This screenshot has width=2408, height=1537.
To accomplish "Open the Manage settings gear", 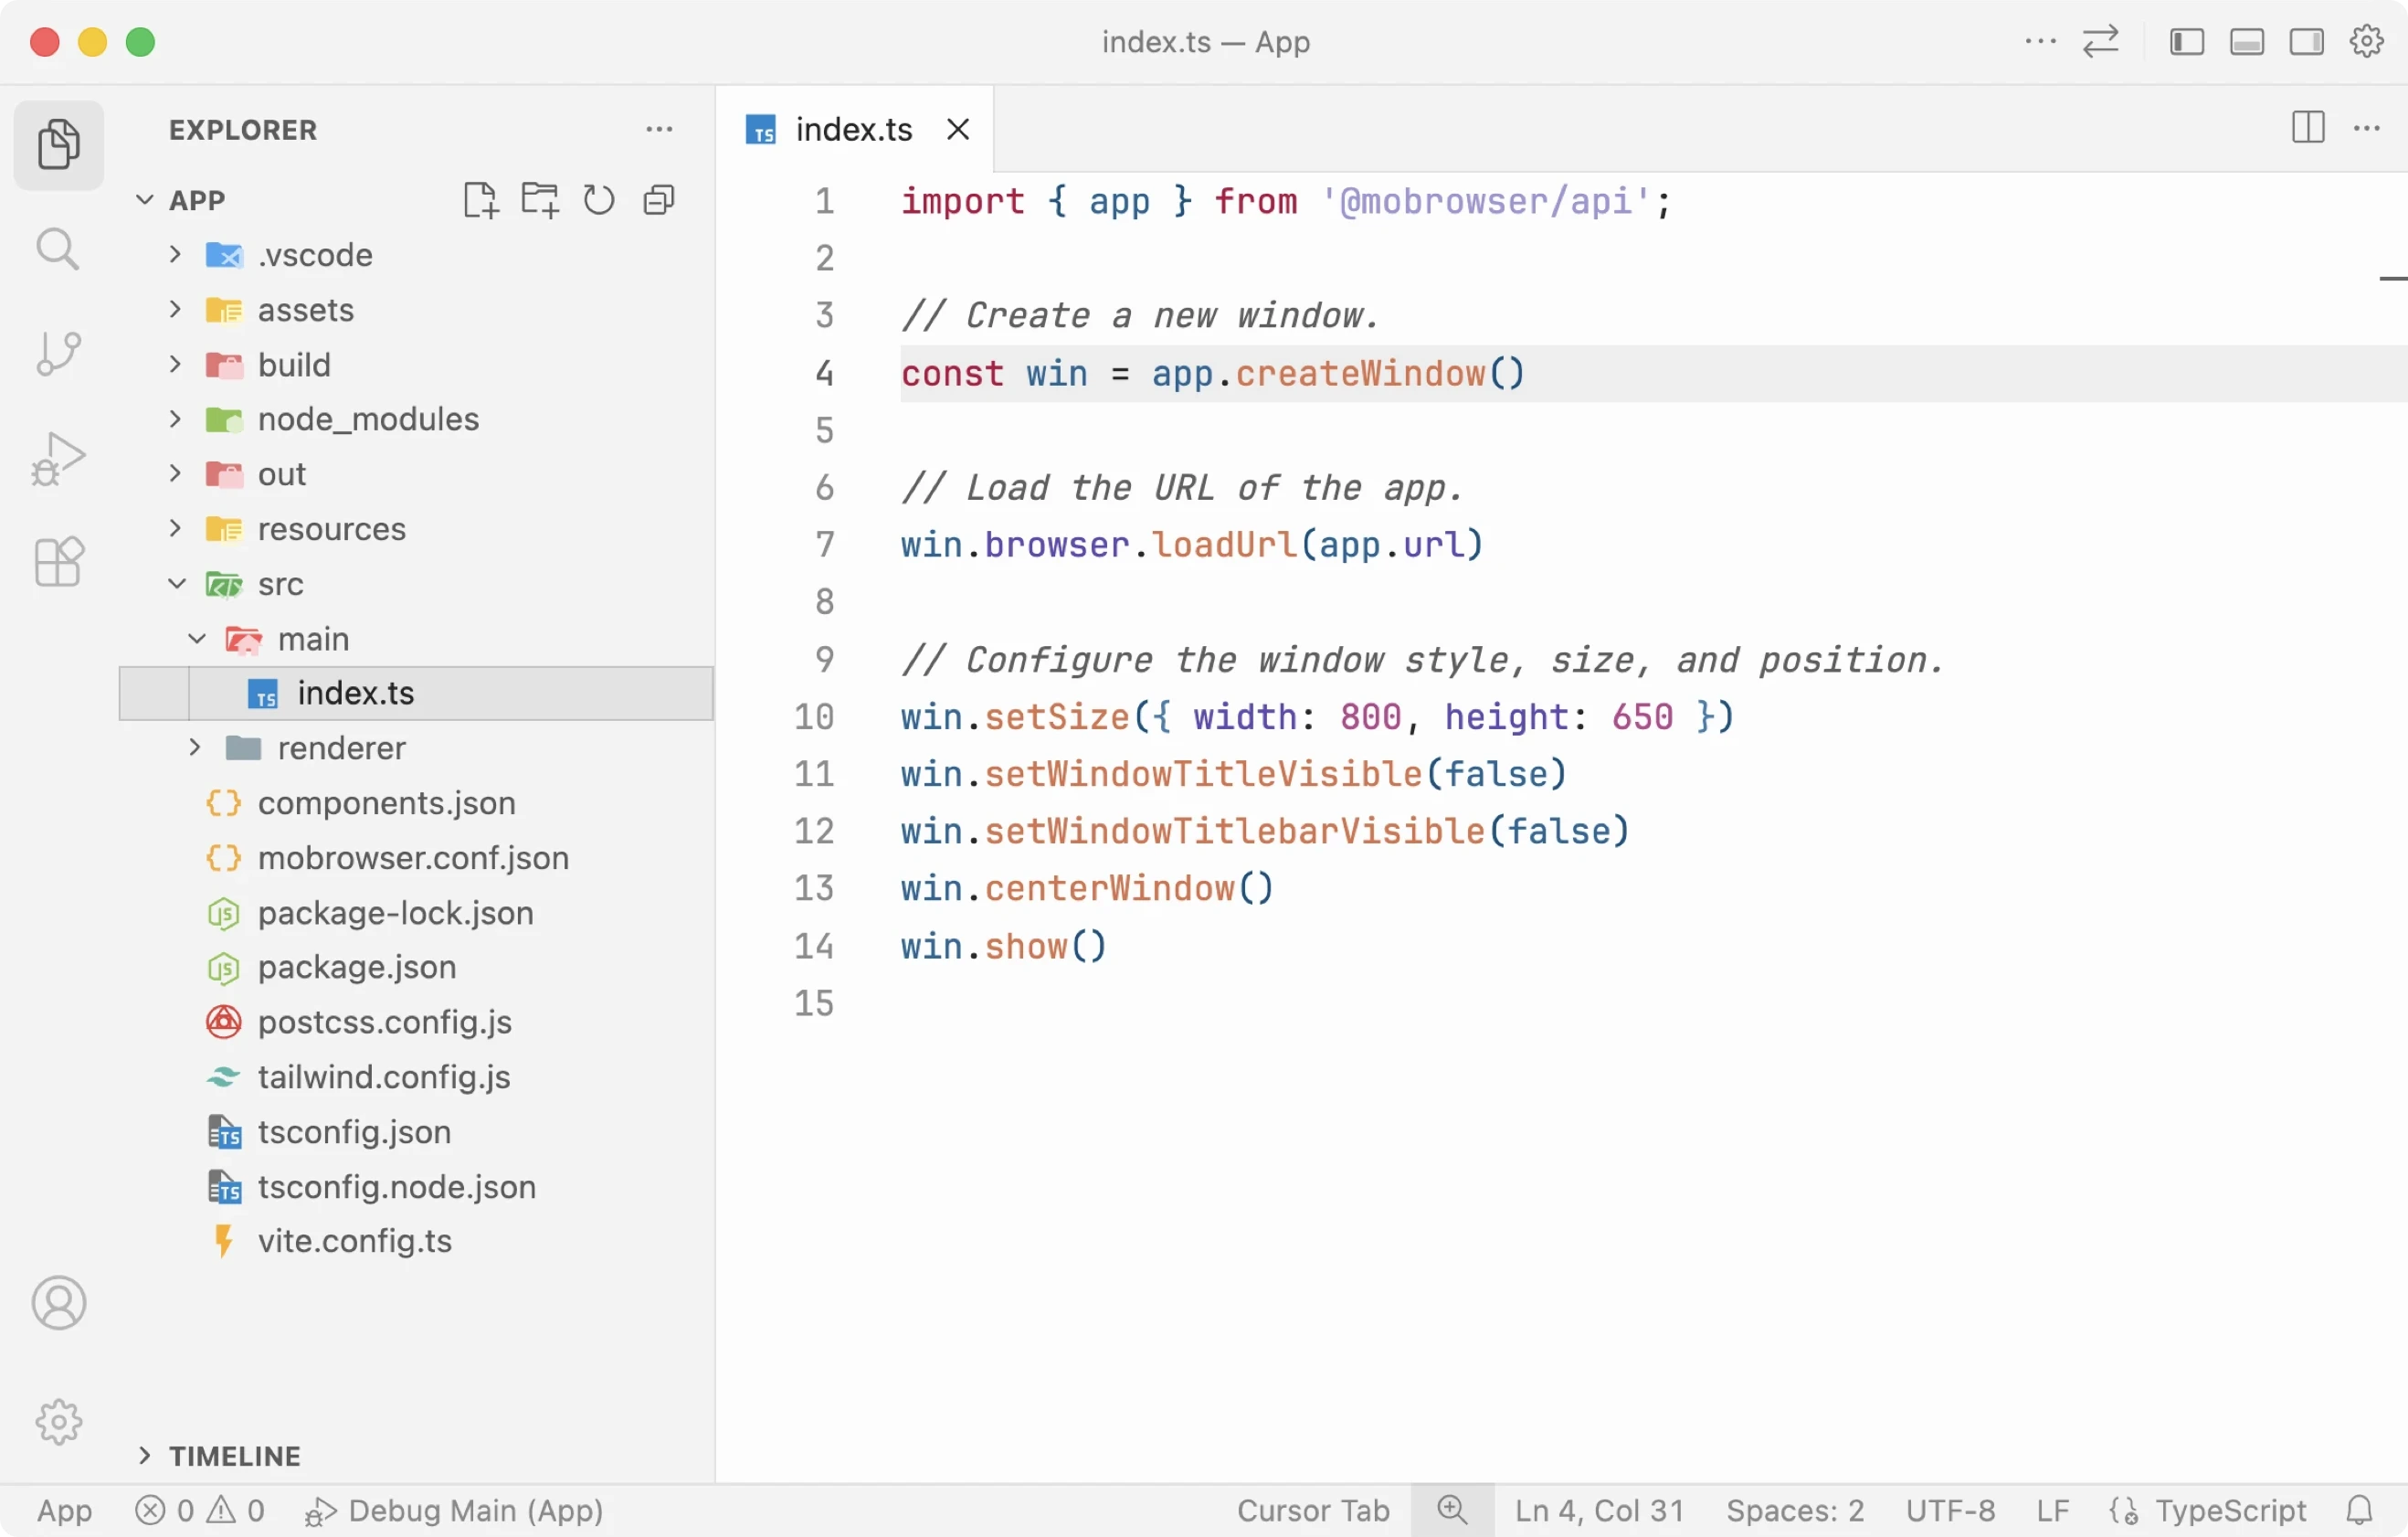I will point(2367,41).
